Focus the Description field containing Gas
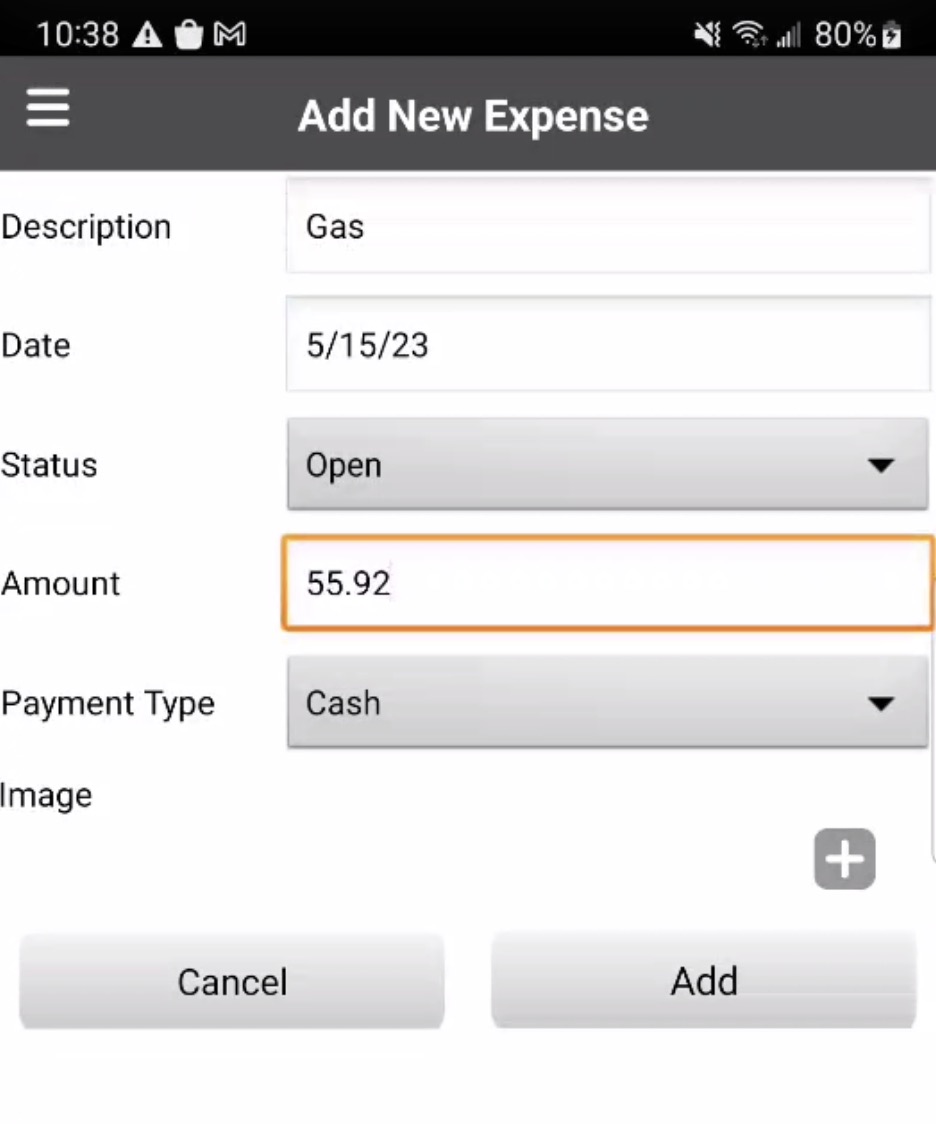936x1124 pixels. pos(607,227)
